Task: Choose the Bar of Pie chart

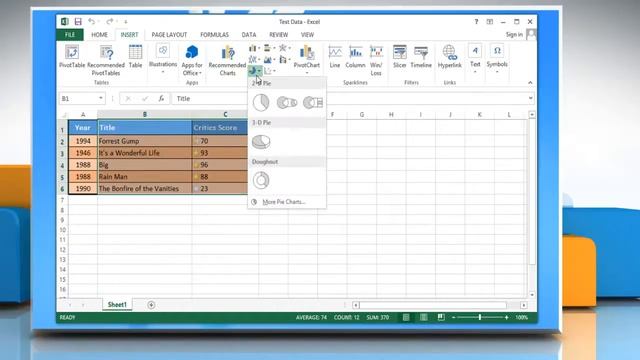Action: pos(313,102)
